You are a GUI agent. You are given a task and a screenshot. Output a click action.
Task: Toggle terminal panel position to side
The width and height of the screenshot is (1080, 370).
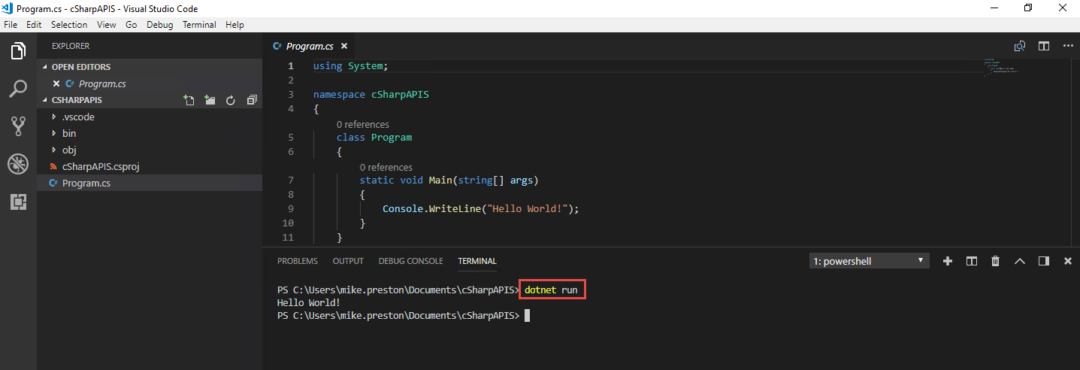coord(1043,261)
